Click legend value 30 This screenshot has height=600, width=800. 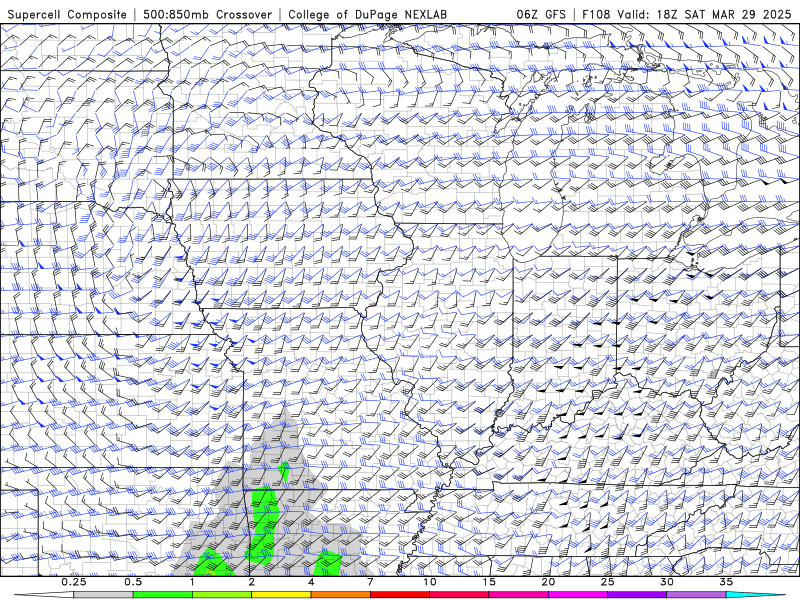(x=666, y=582)
